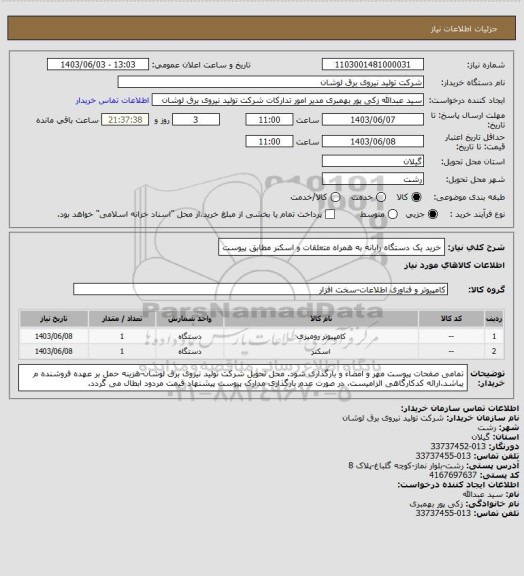The height and width of the screenshot is (576, 524).
Task: Select the اسکنر table cell
Action: [x=321, y=351]
